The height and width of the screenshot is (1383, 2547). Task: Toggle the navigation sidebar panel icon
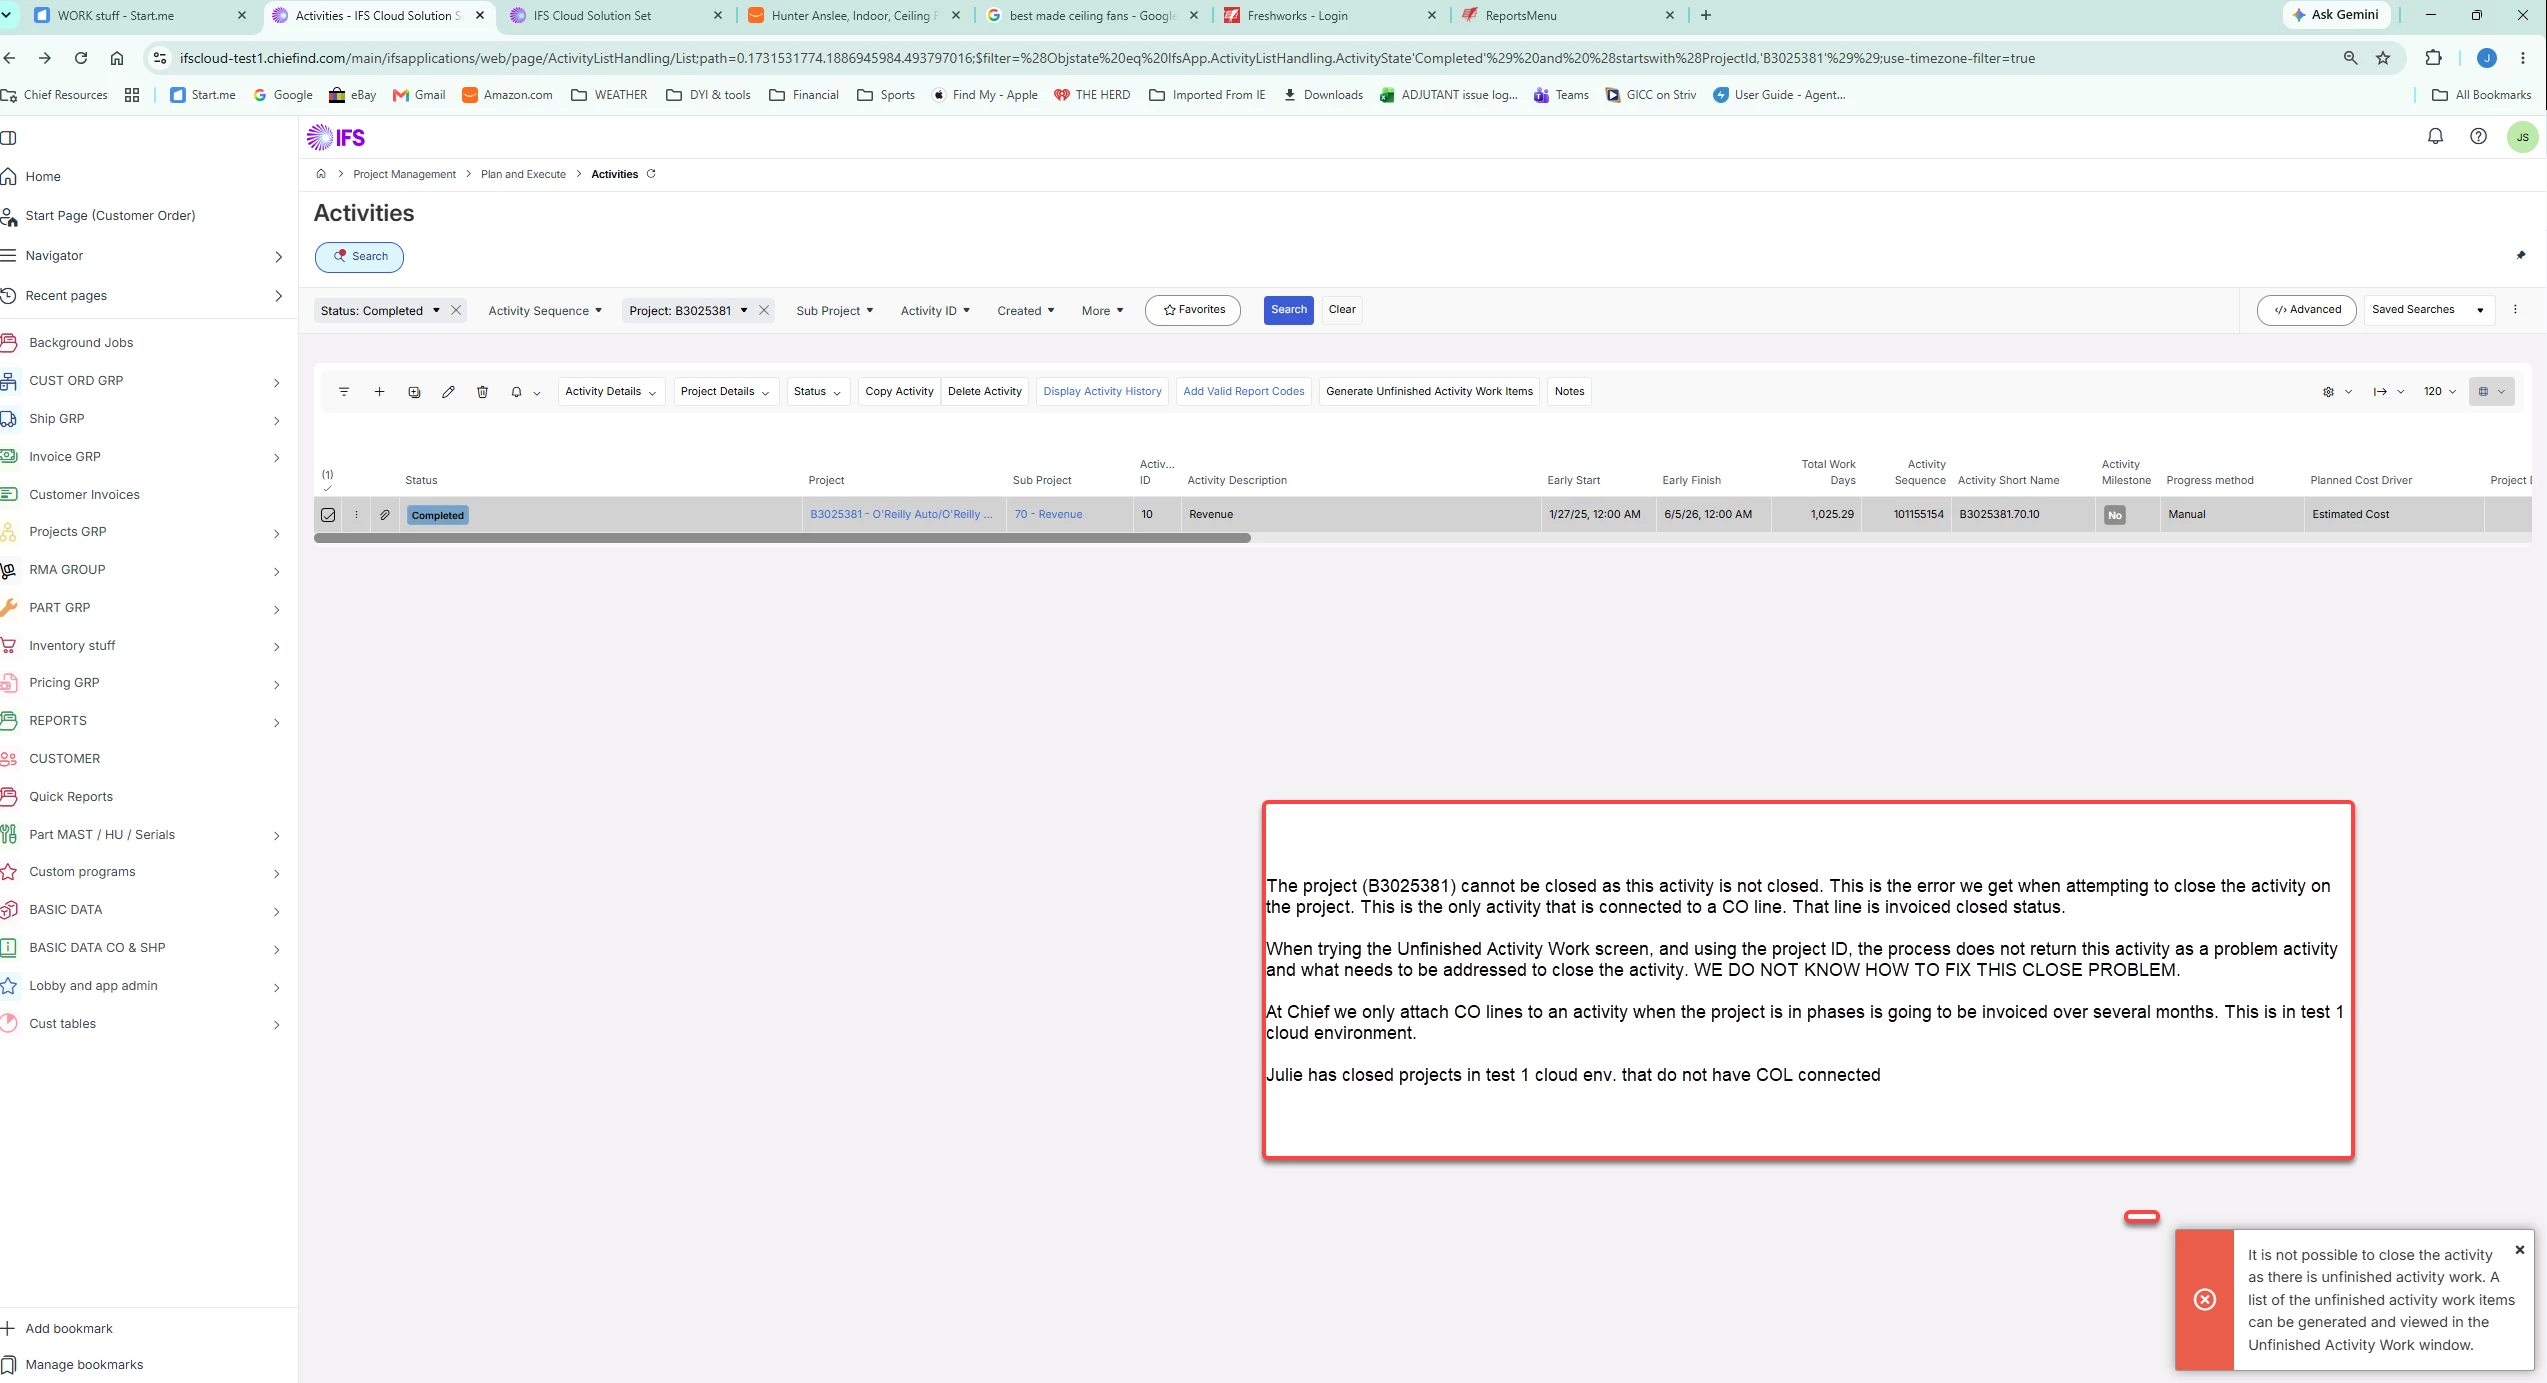9,138
